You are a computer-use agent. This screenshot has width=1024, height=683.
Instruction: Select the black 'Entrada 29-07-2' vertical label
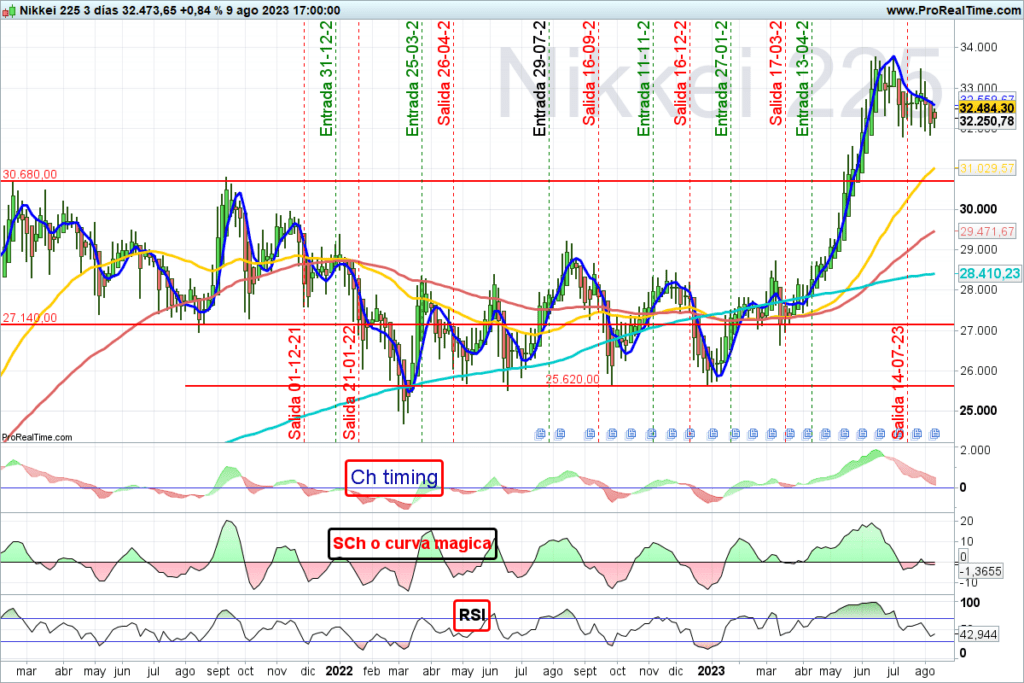coord(539,78)
